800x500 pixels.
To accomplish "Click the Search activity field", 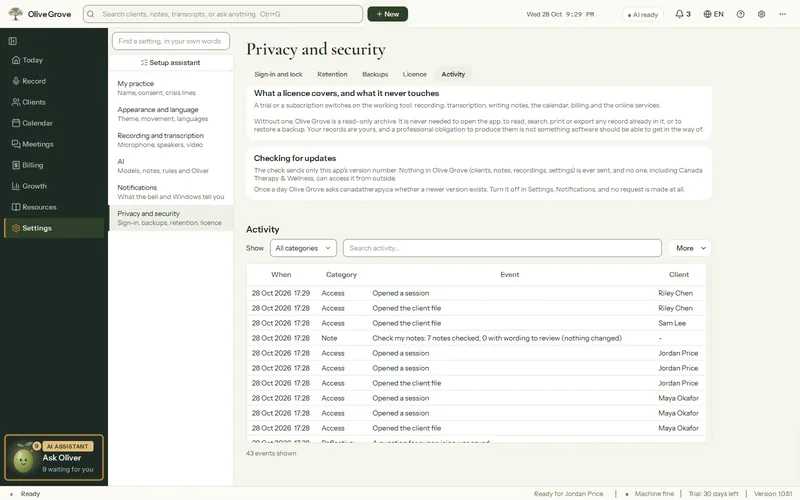I will click(503, 248).
